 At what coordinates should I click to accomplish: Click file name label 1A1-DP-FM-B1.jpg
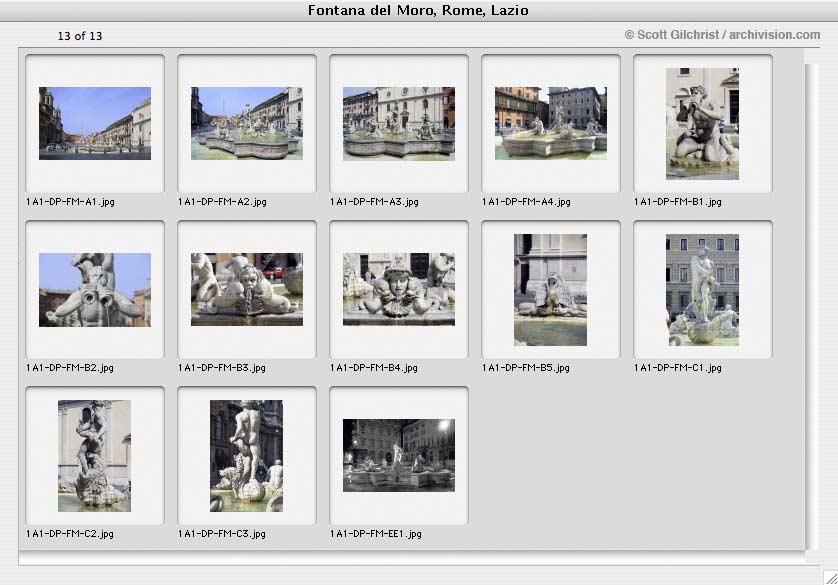click(678, 202)
